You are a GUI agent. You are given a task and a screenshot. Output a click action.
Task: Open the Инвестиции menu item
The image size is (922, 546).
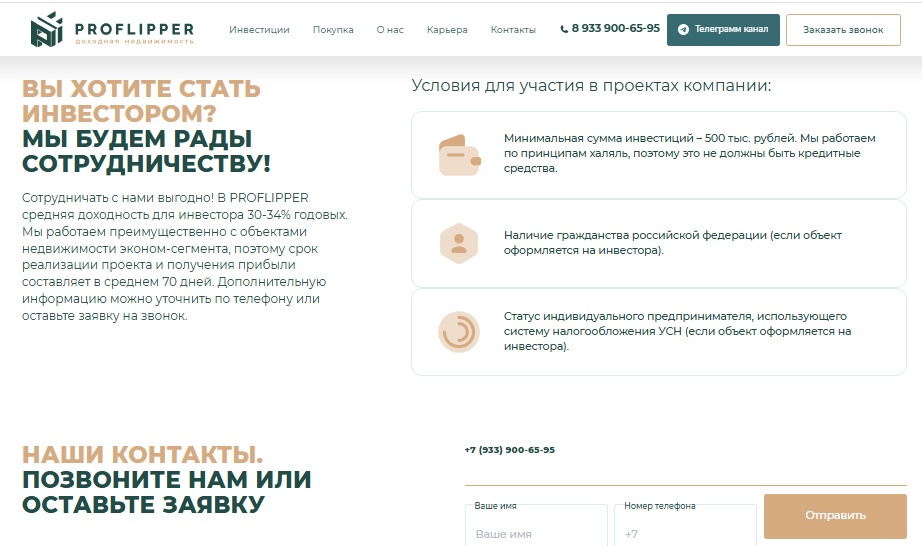point(259,29)
